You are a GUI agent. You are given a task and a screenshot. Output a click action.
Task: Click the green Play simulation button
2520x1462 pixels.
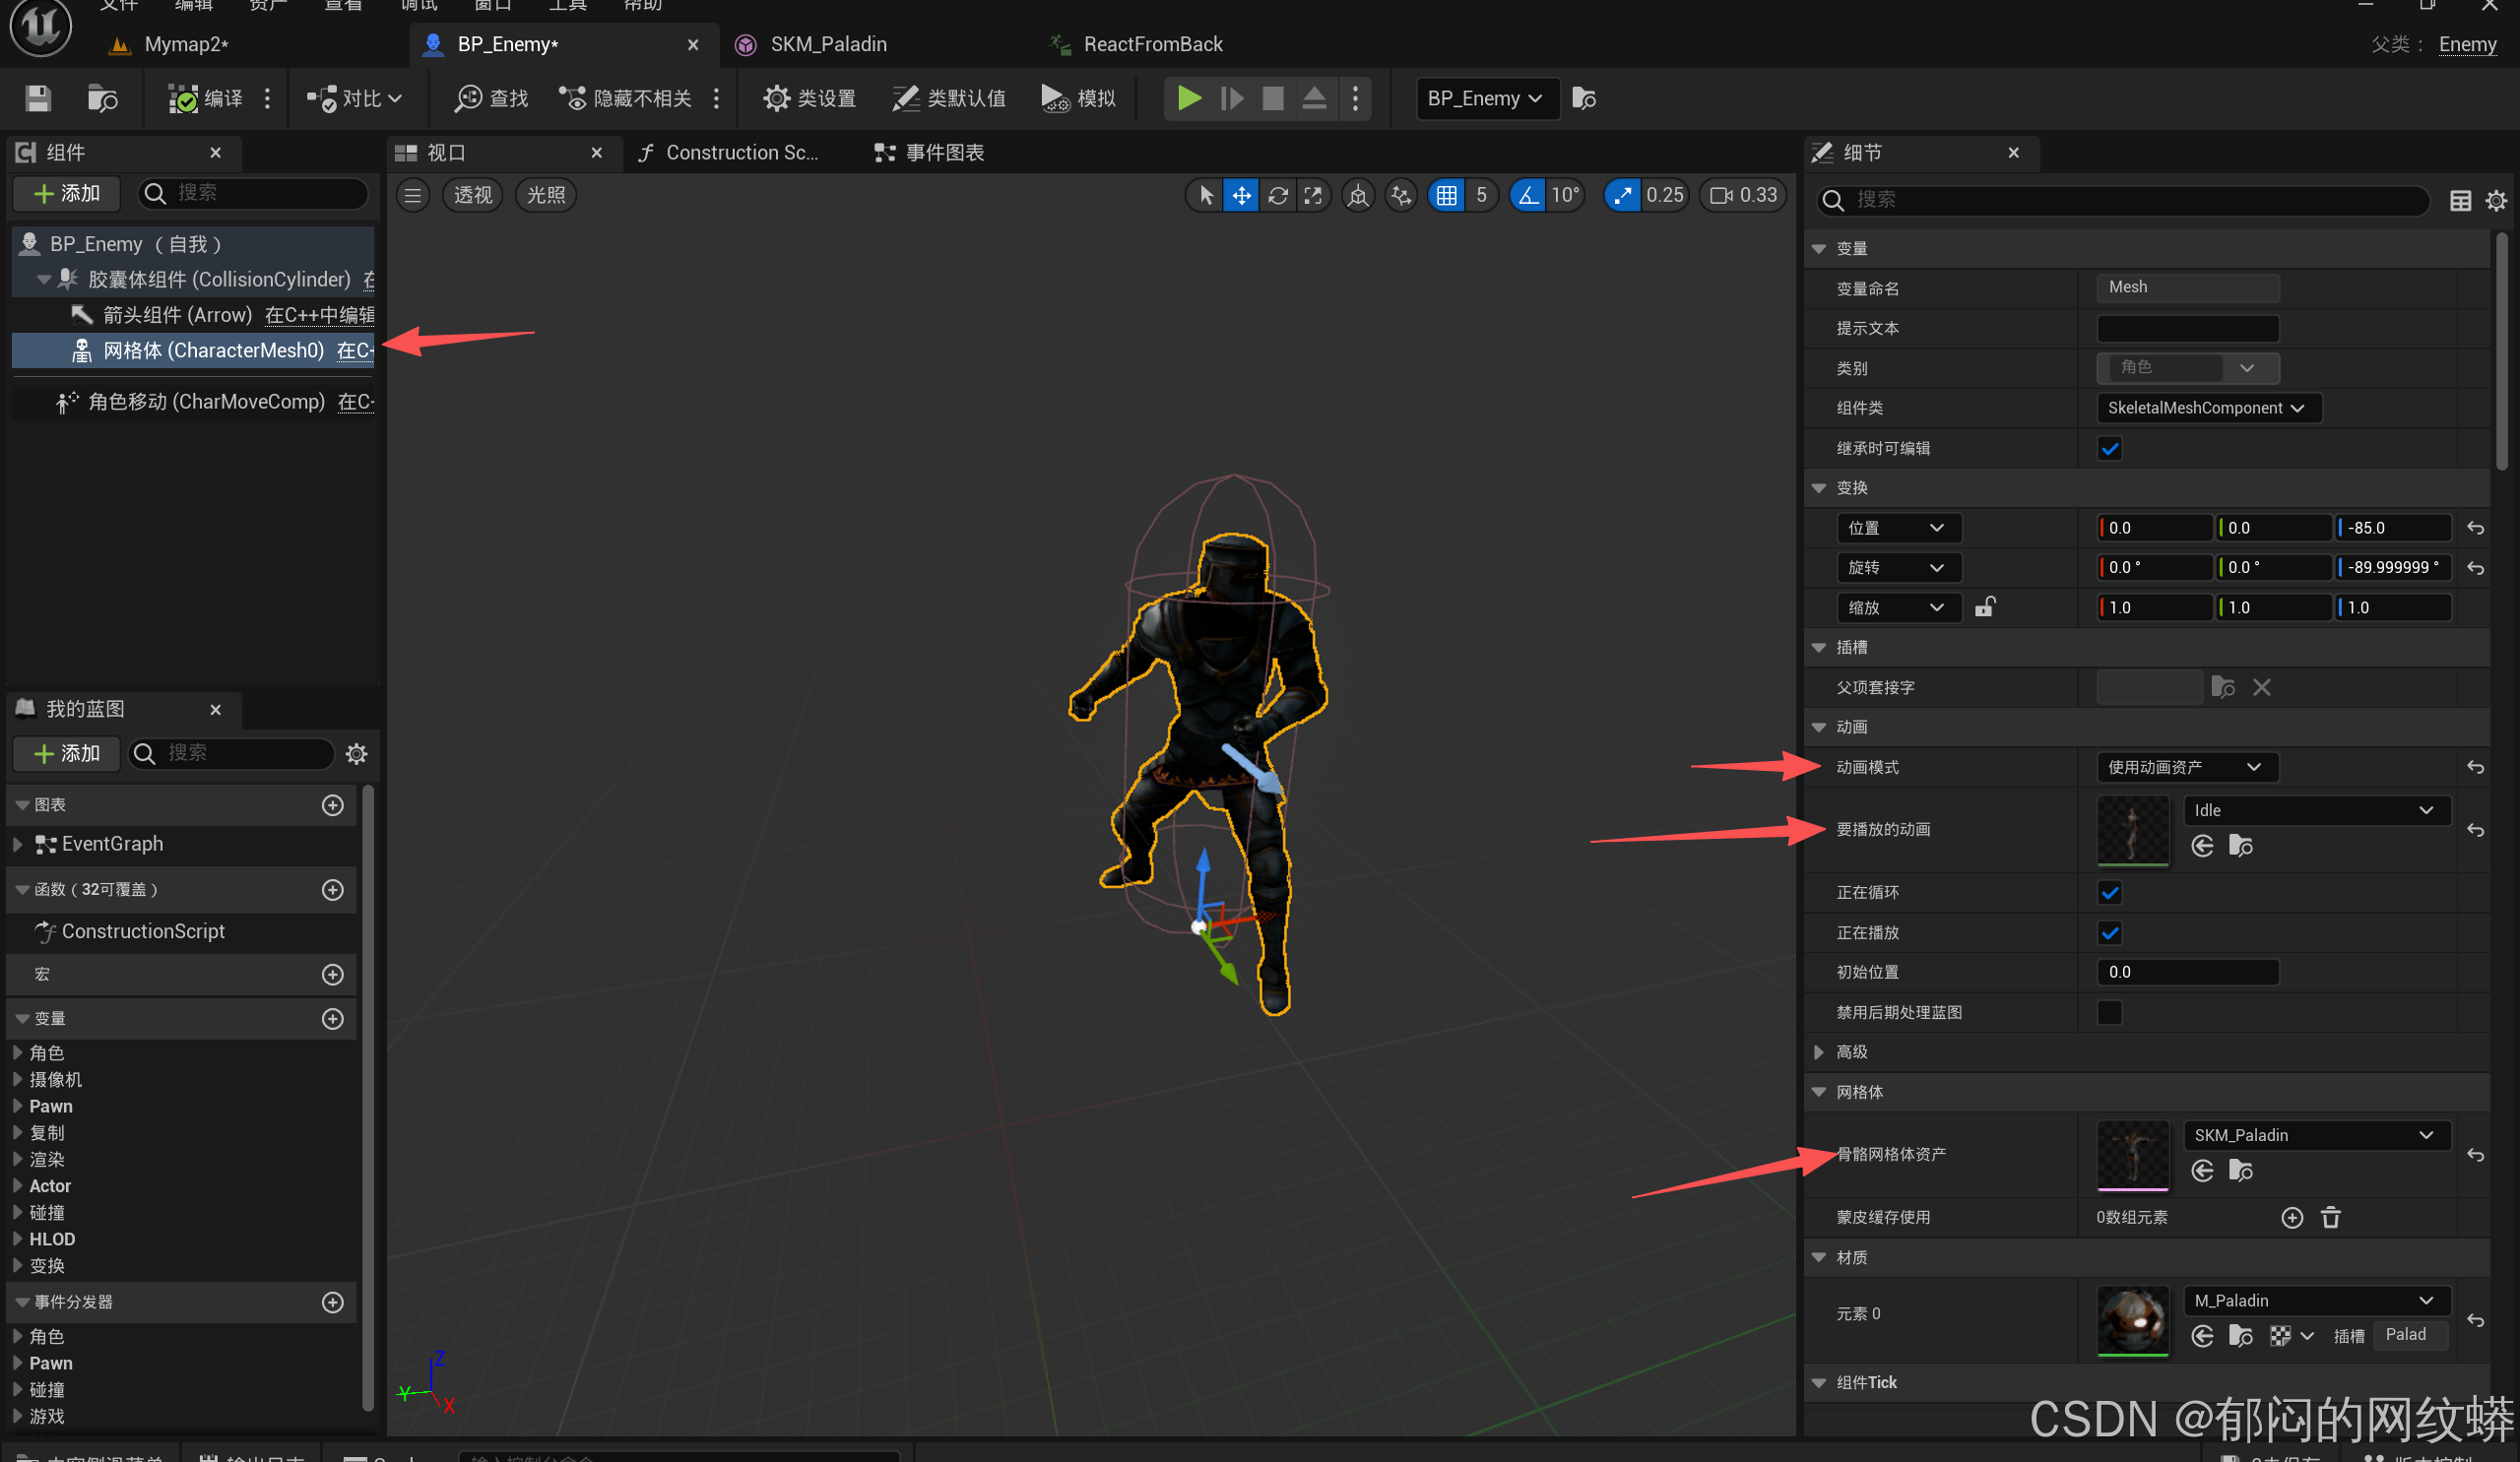(1188, 98)
